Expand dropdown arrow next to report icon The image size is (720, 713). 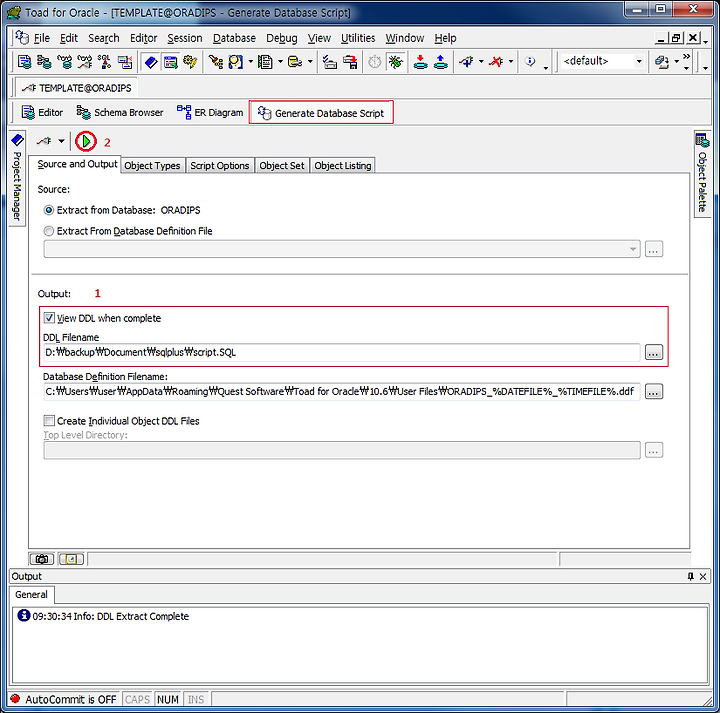[x=280, y=62]
